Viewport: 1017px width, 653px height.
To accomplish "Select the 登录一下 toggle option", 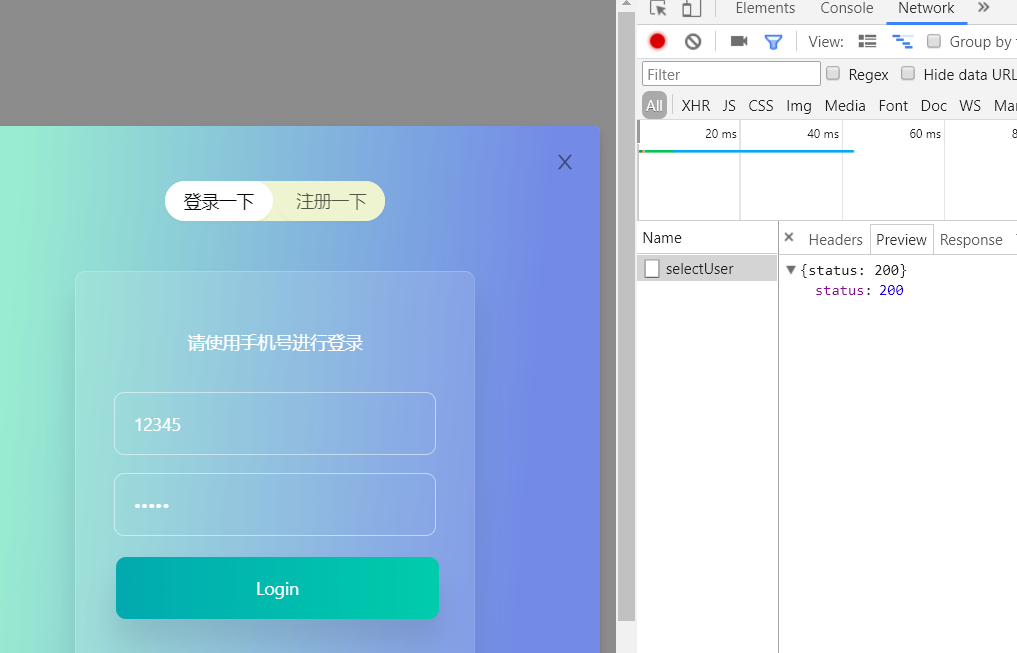I will pos(219,201).
